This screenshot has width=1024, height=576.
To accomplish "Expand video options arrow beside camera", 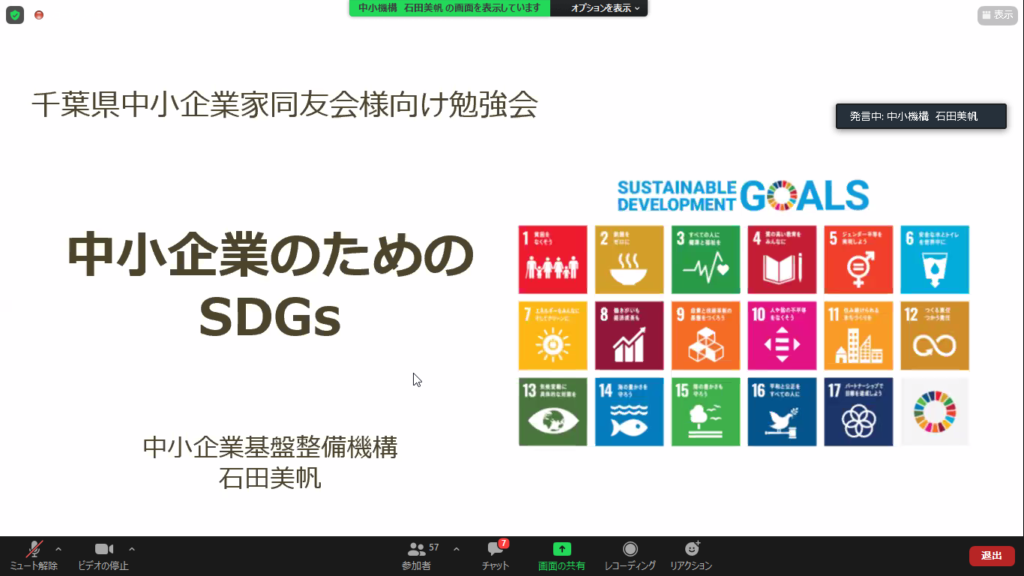I will coord(132,549).
